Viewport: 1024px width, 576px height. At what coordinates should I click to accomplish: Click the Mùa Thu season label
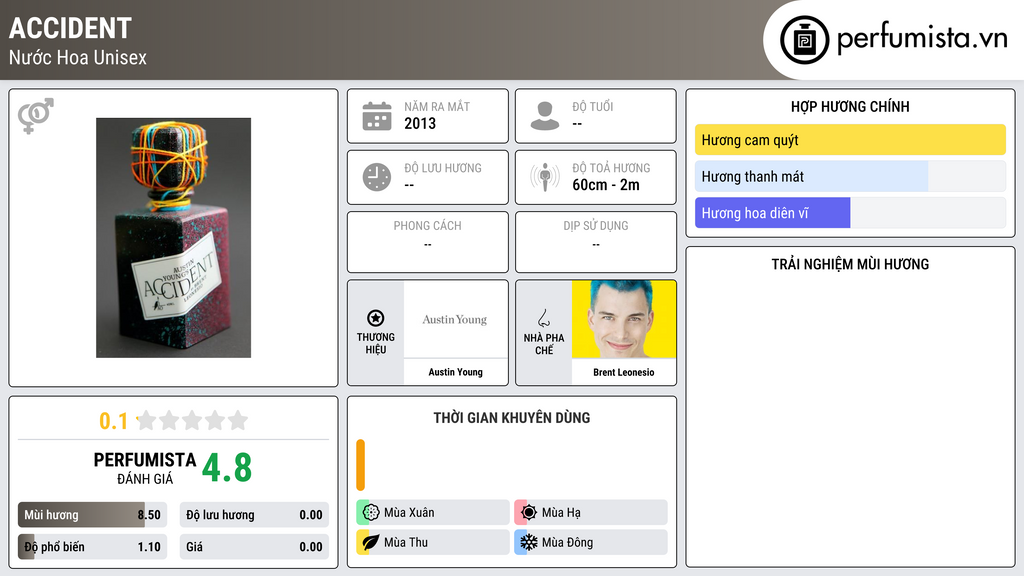(406, 542)
